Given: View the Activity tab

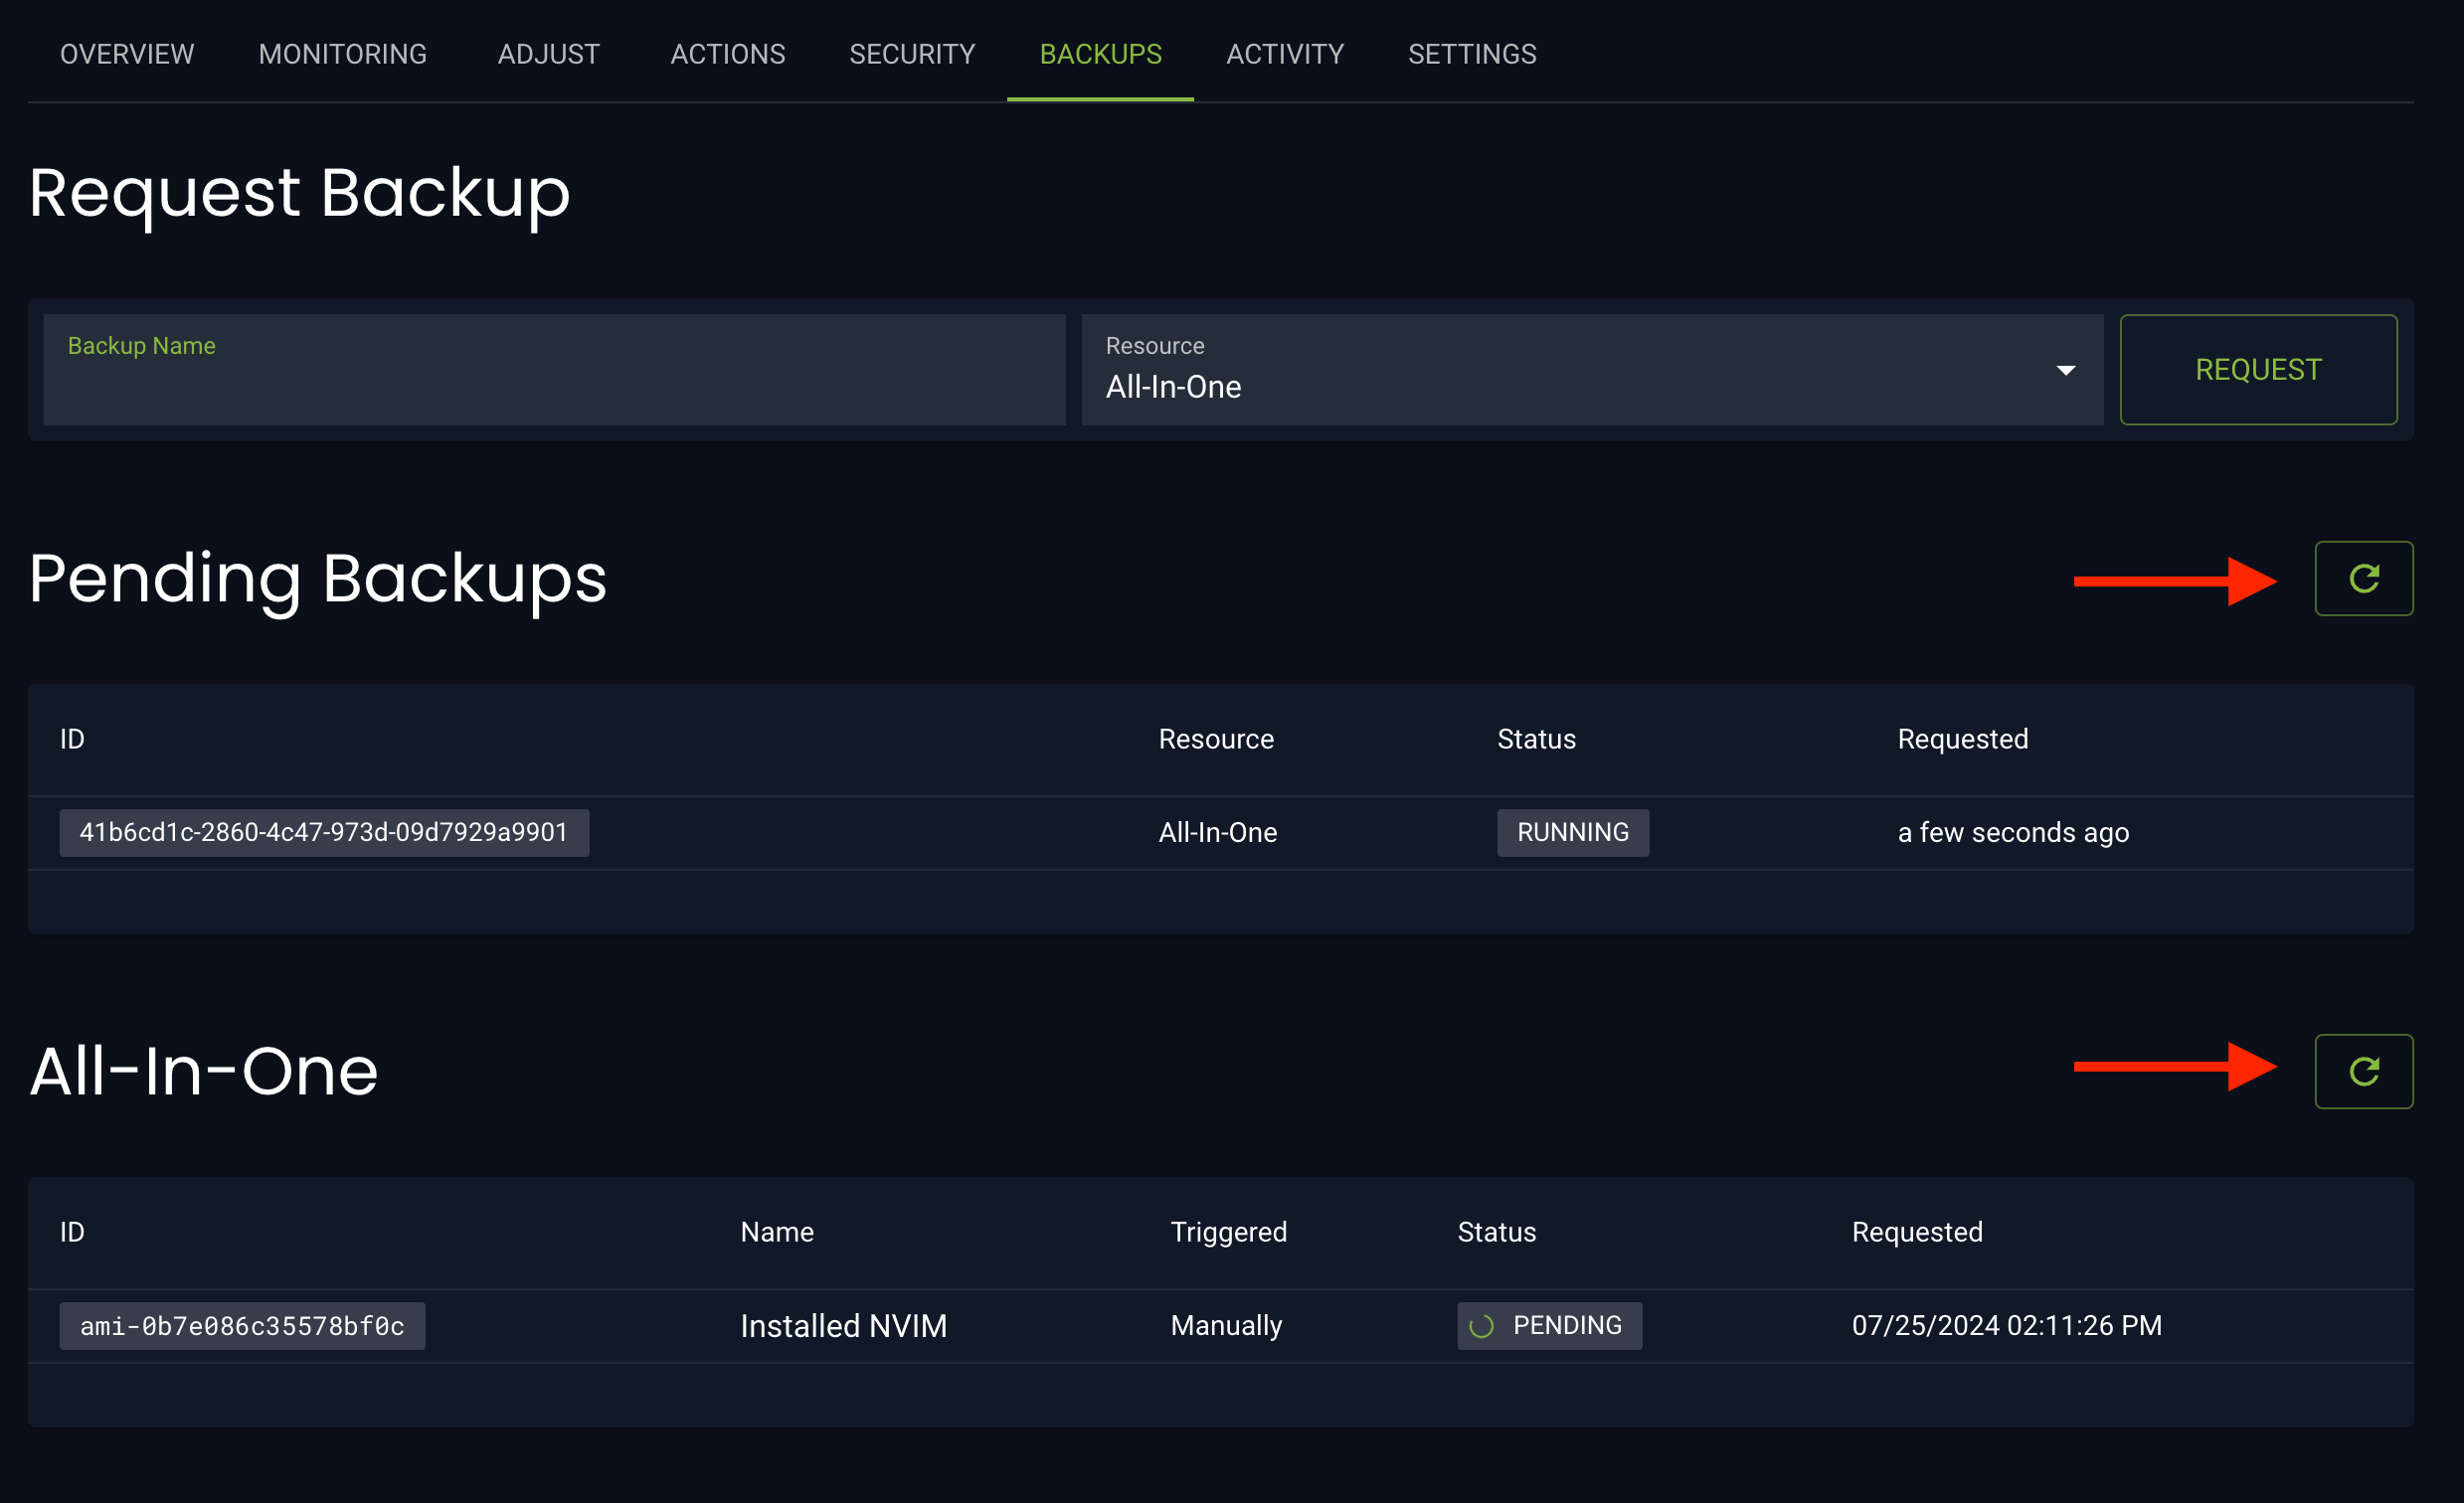Looking at the screenshot, I should coord(1284,54).
